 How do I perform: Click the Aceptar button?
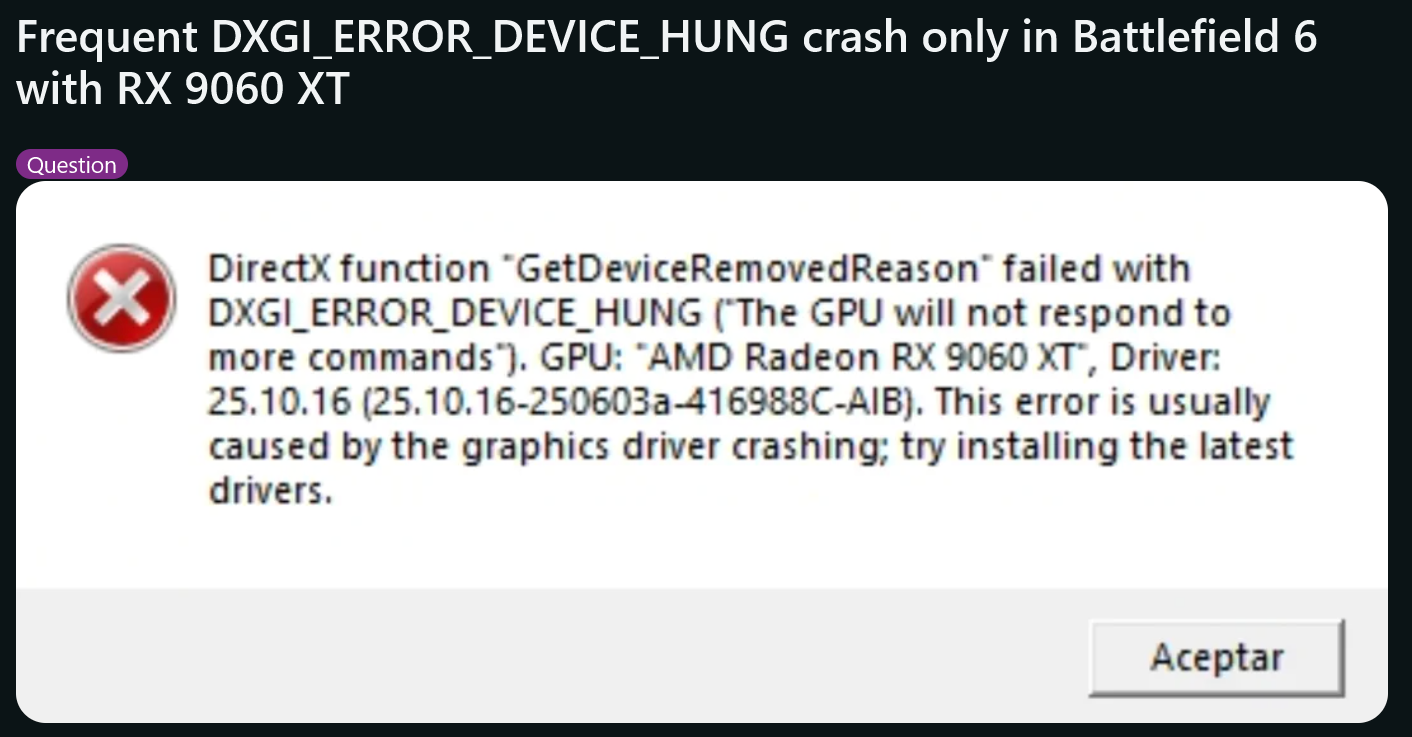[1216, 657]
